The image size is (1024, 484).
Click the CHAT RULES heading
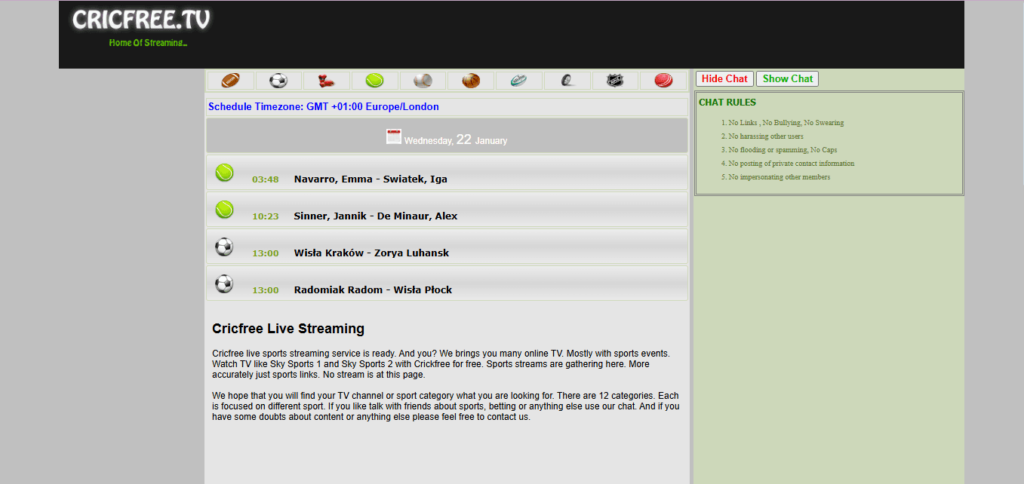coord(728,103)
